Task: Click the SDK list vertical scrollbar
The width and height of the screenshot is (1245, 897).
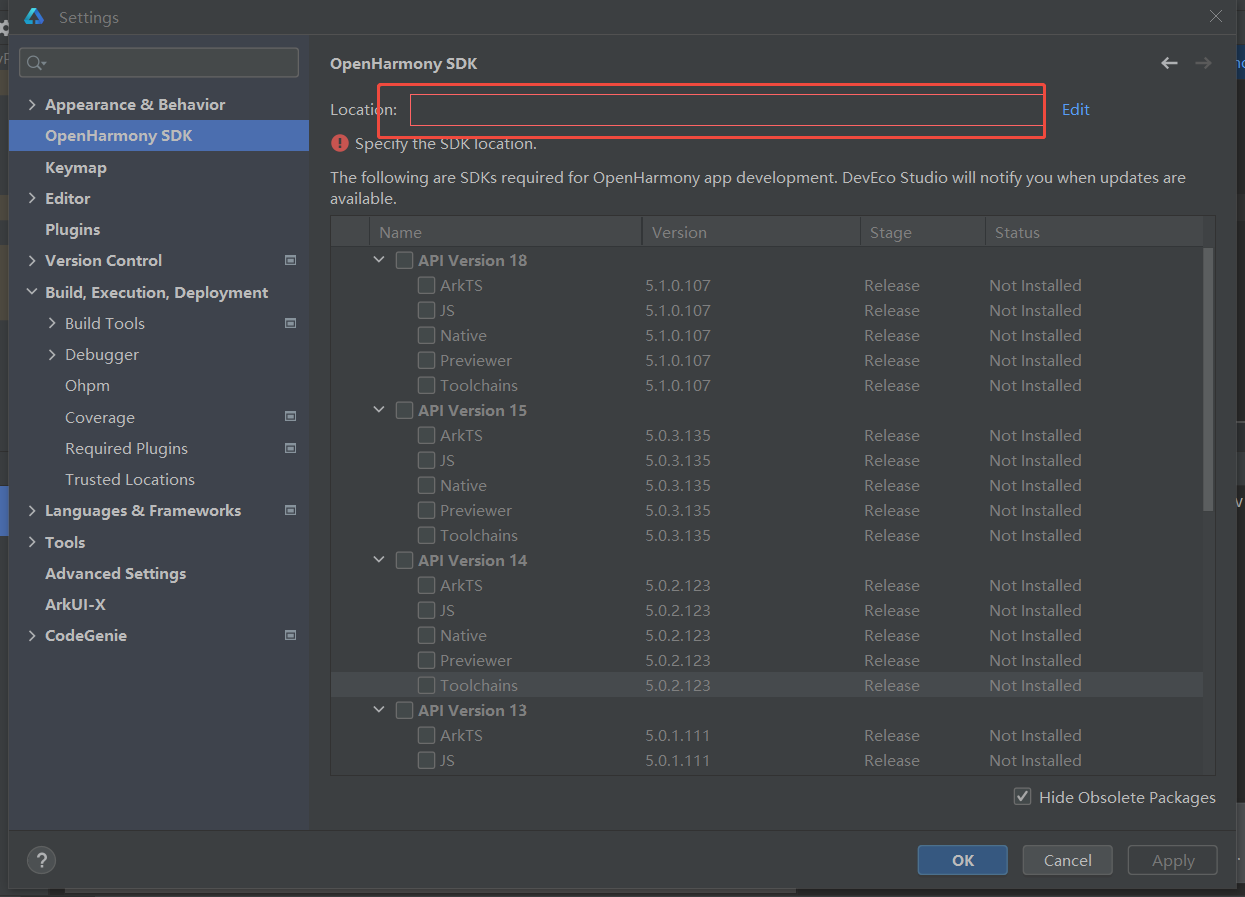Action: 1208,380
